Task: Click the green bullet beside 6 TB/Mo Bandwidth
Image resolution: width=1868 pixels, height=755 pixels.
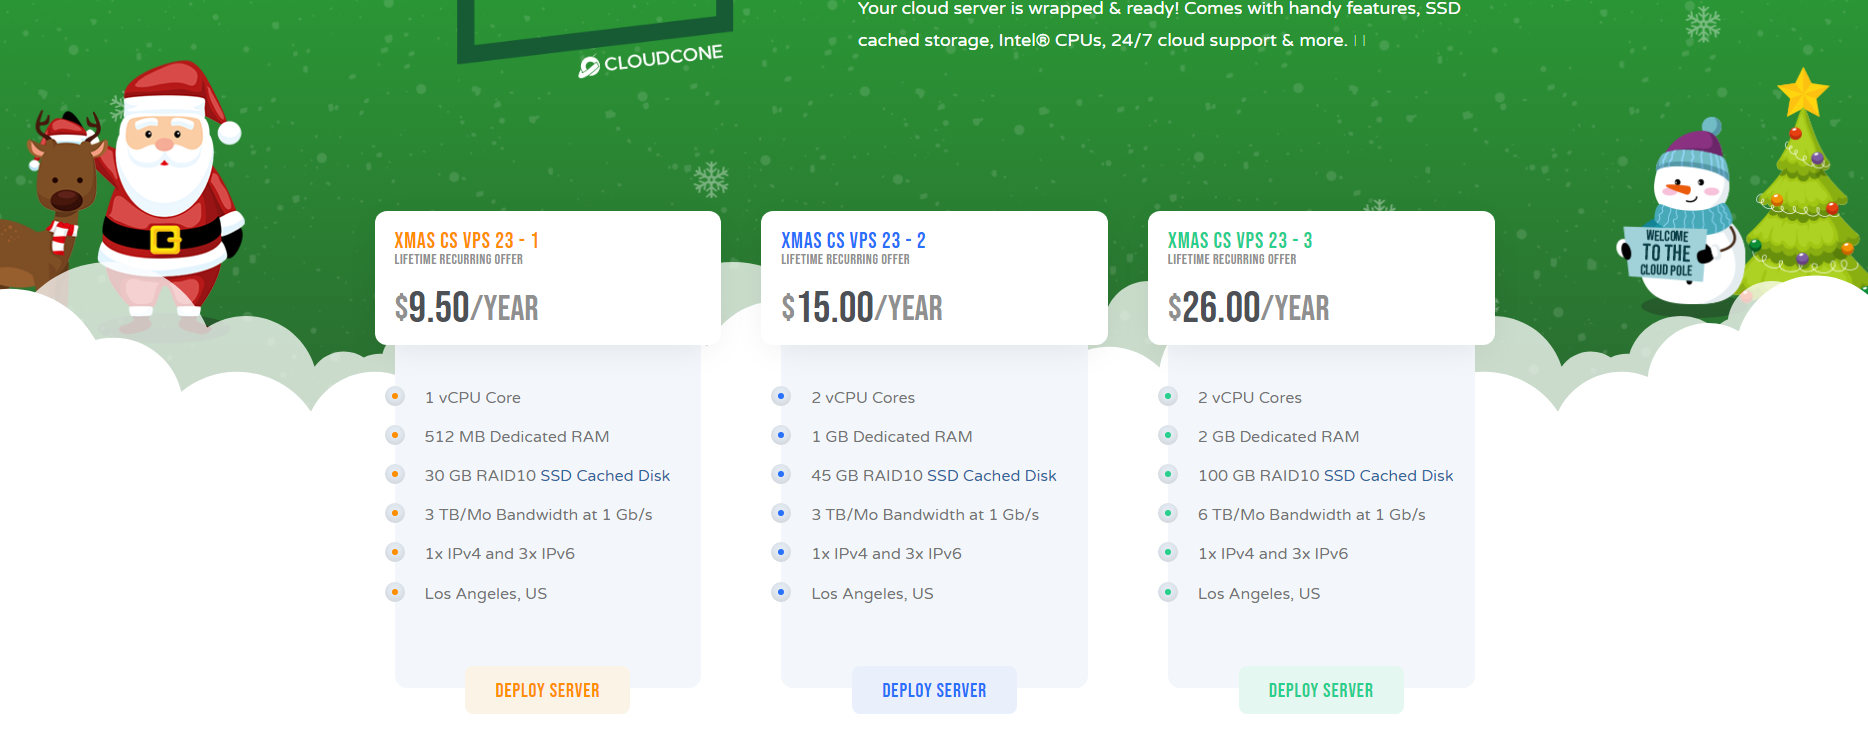Action: point(1168,514)
